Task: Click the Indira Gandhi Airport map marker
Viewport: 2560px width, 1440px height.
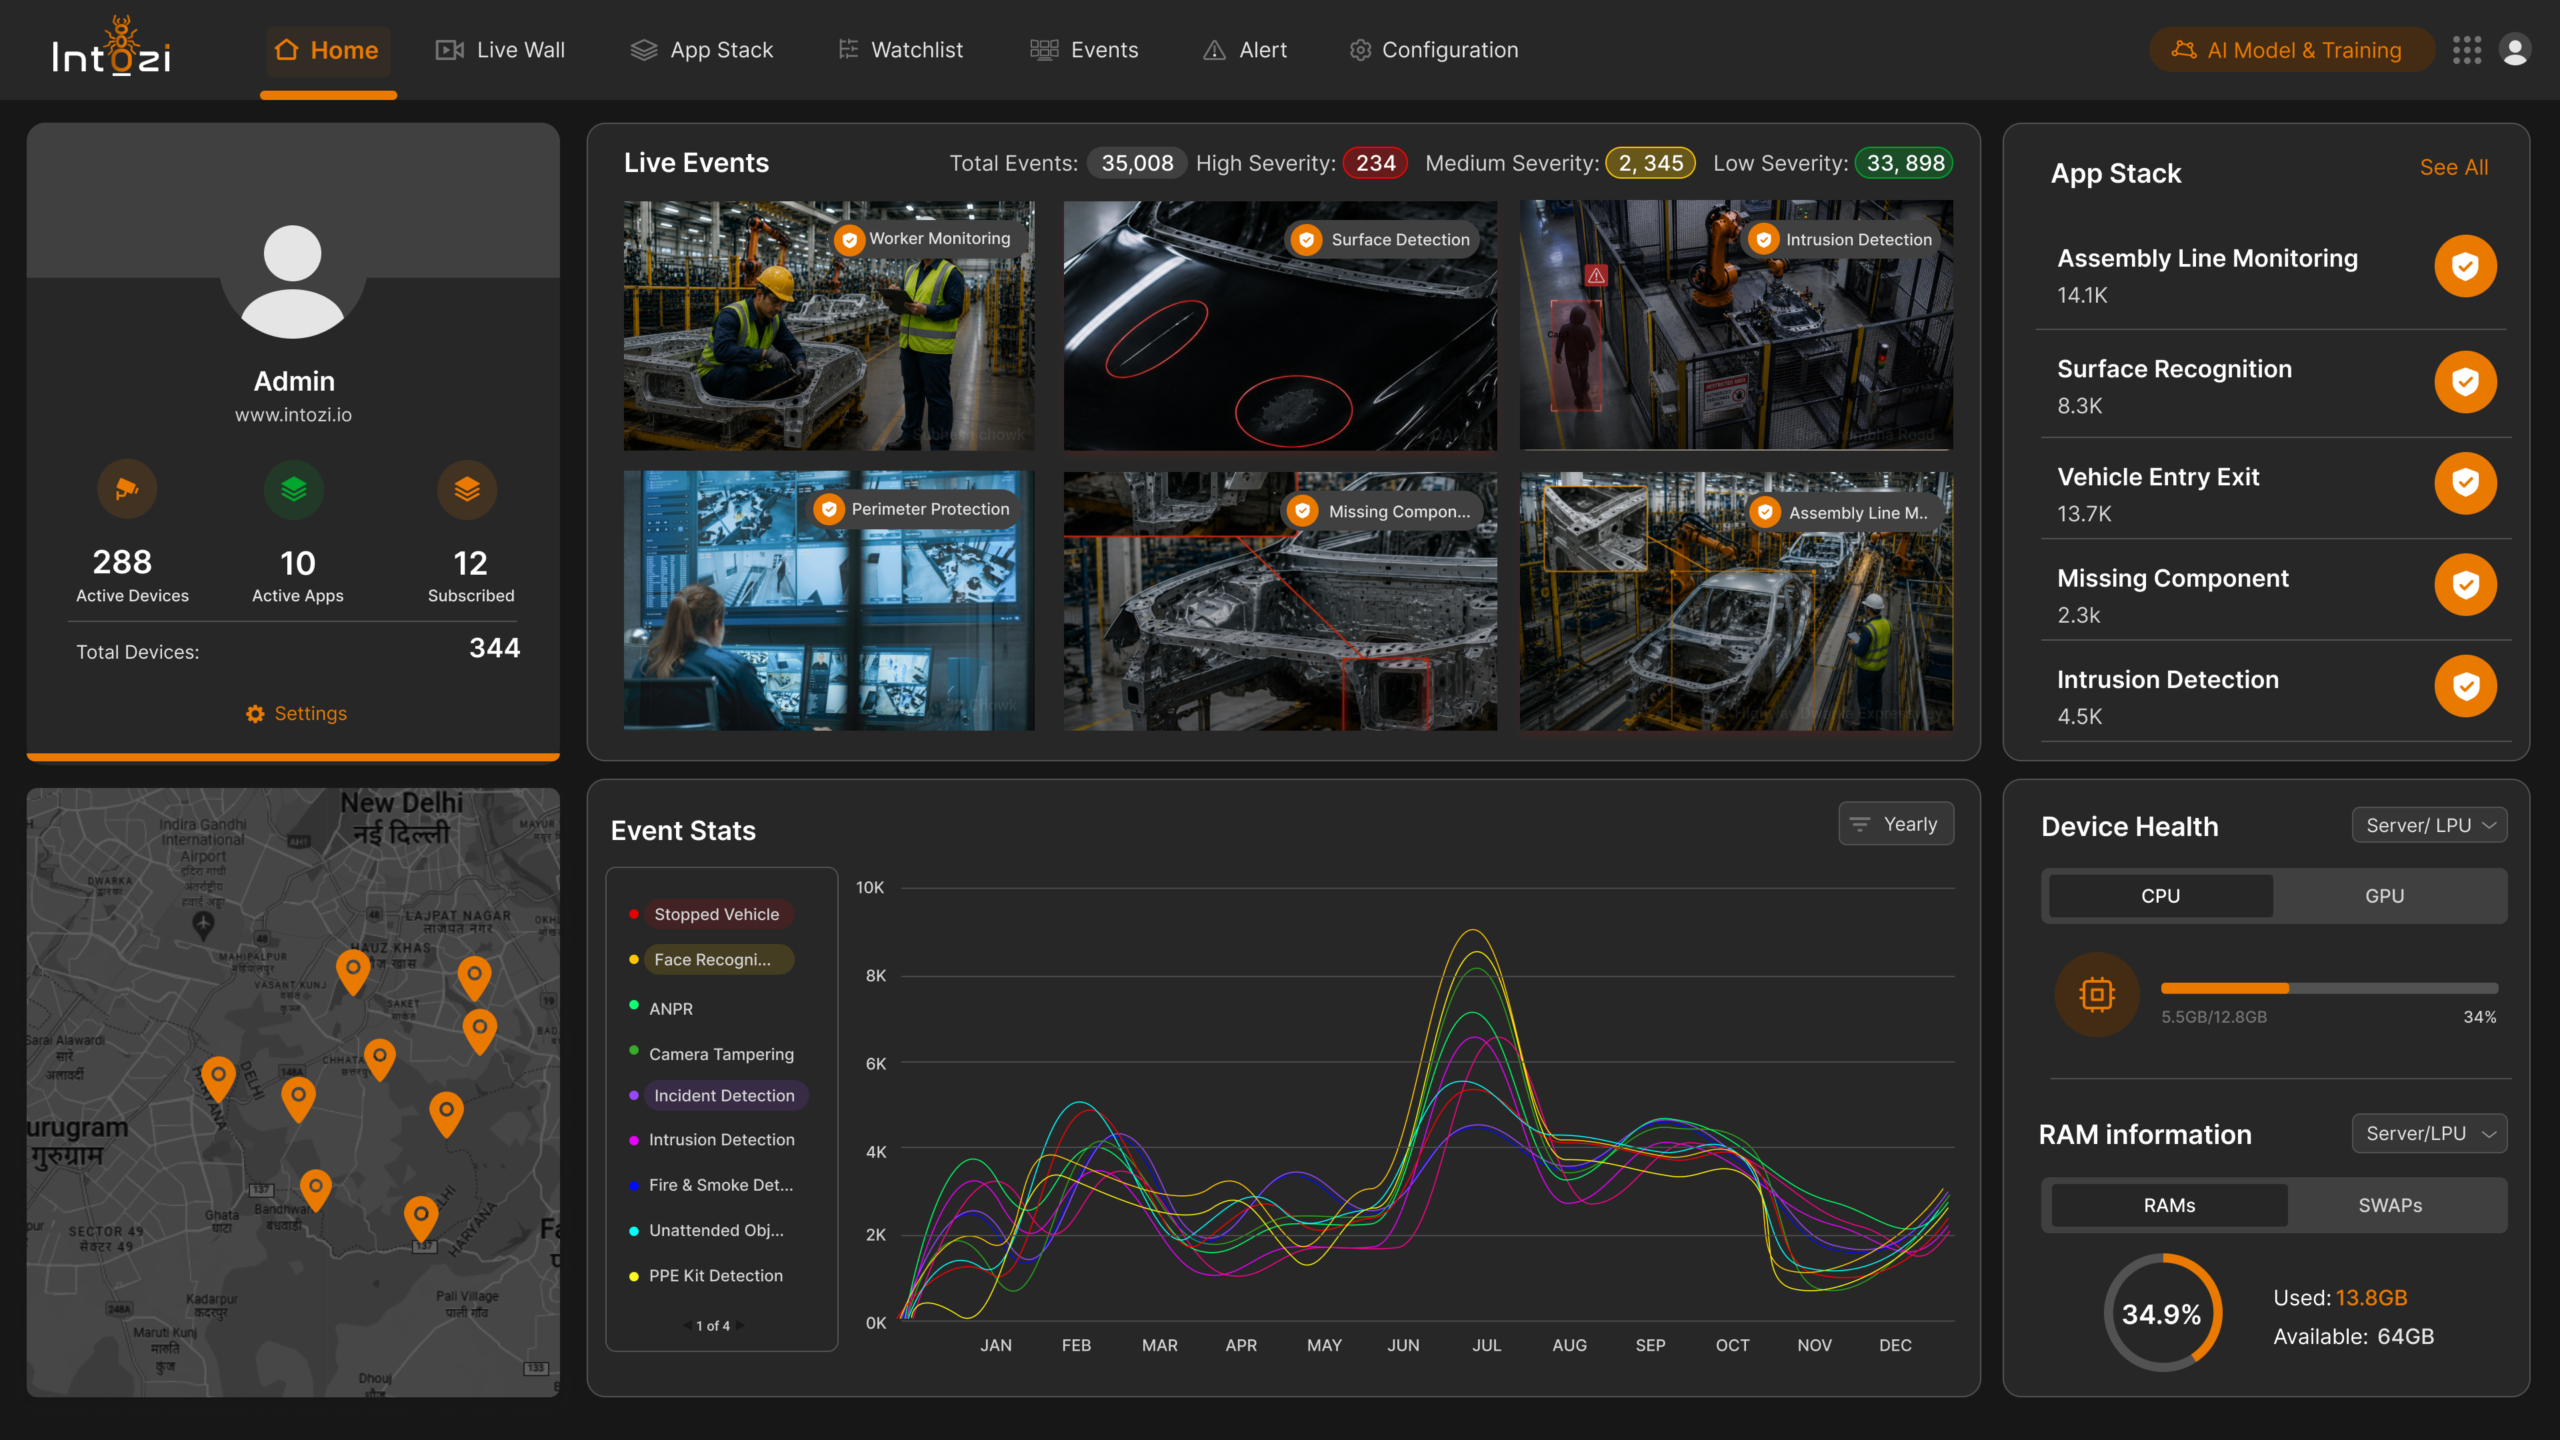Action: [x=203, y=925]
